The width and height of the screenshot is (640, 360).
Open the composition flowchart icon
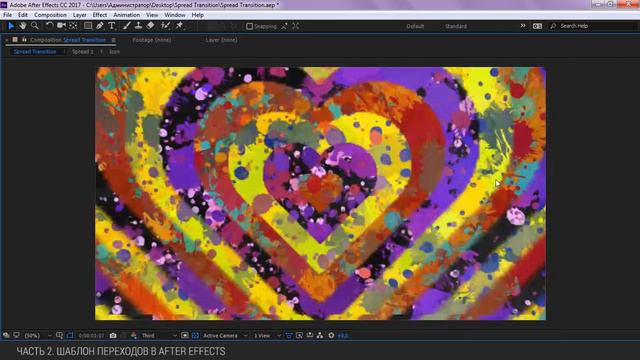coord(320,336)
